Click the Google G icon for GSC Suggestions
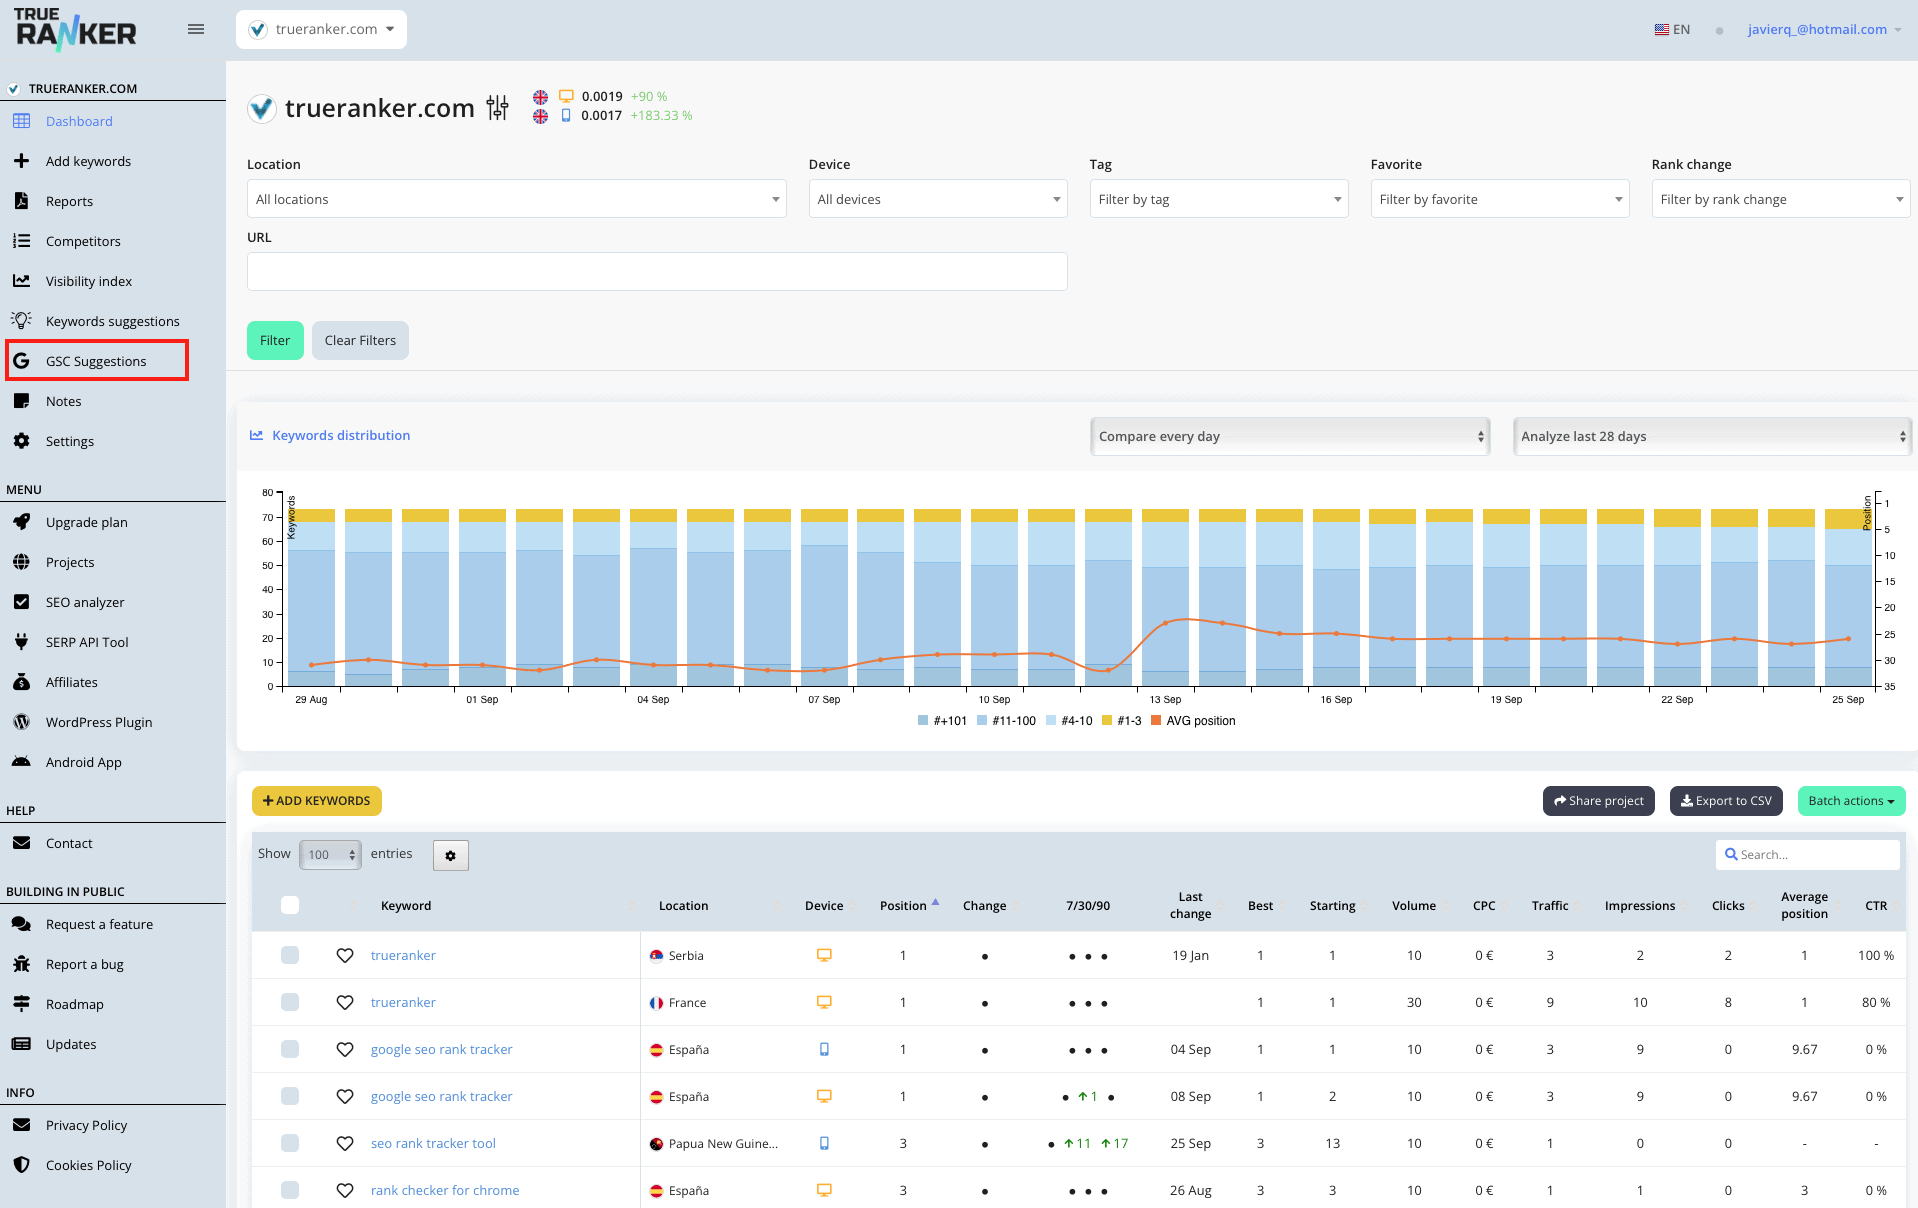 tap(21, 361)
